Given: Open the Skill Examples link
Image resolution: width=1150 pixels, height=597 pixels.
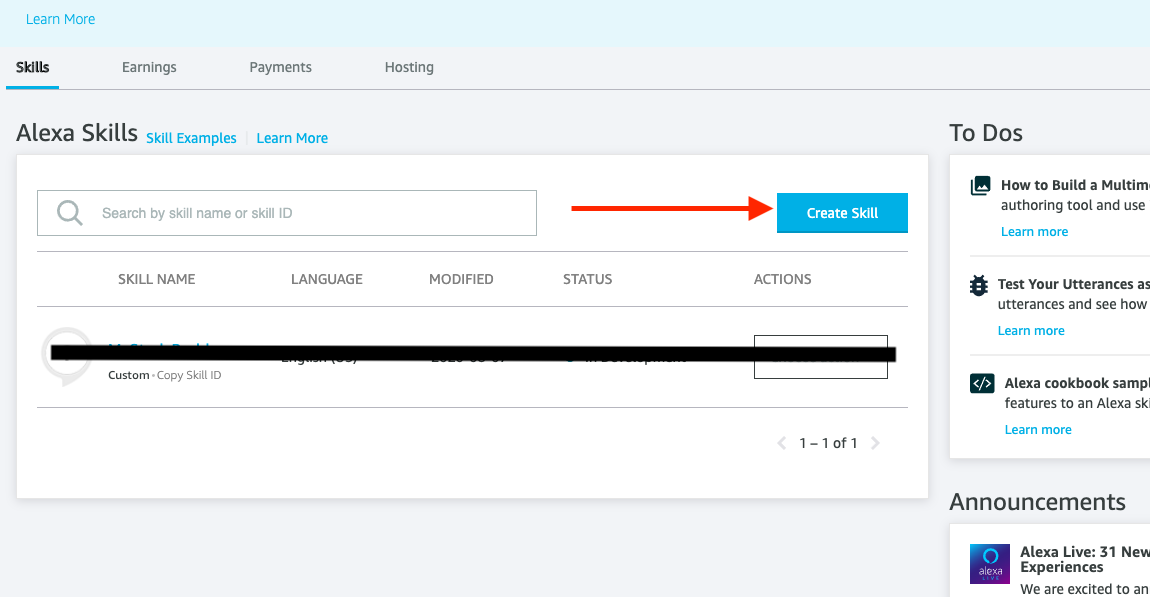Looking at the screenshot, I should click(x=191, y=138).
